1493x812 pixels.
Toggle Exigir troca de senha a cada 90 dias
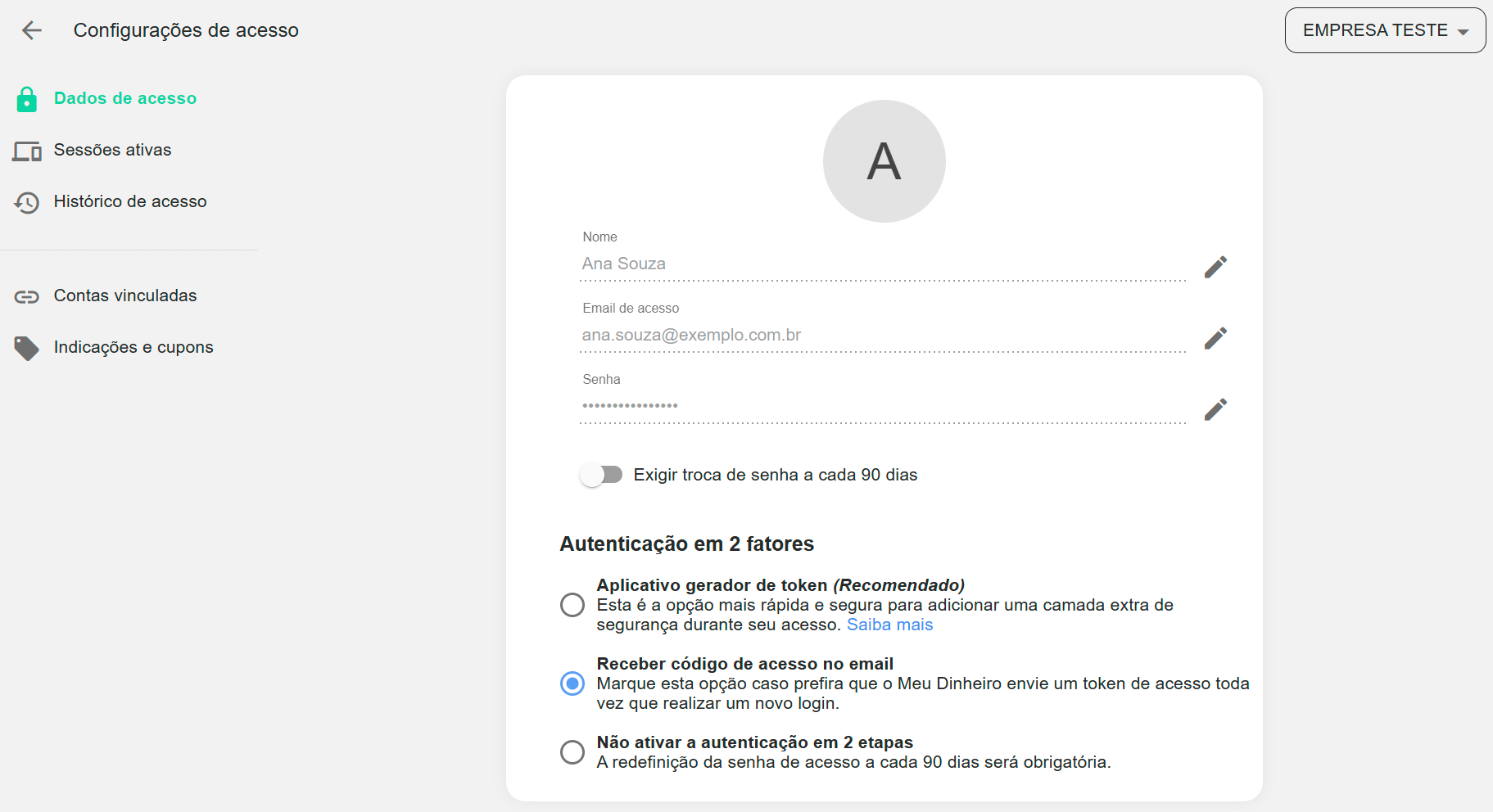(x=601, y=475)
